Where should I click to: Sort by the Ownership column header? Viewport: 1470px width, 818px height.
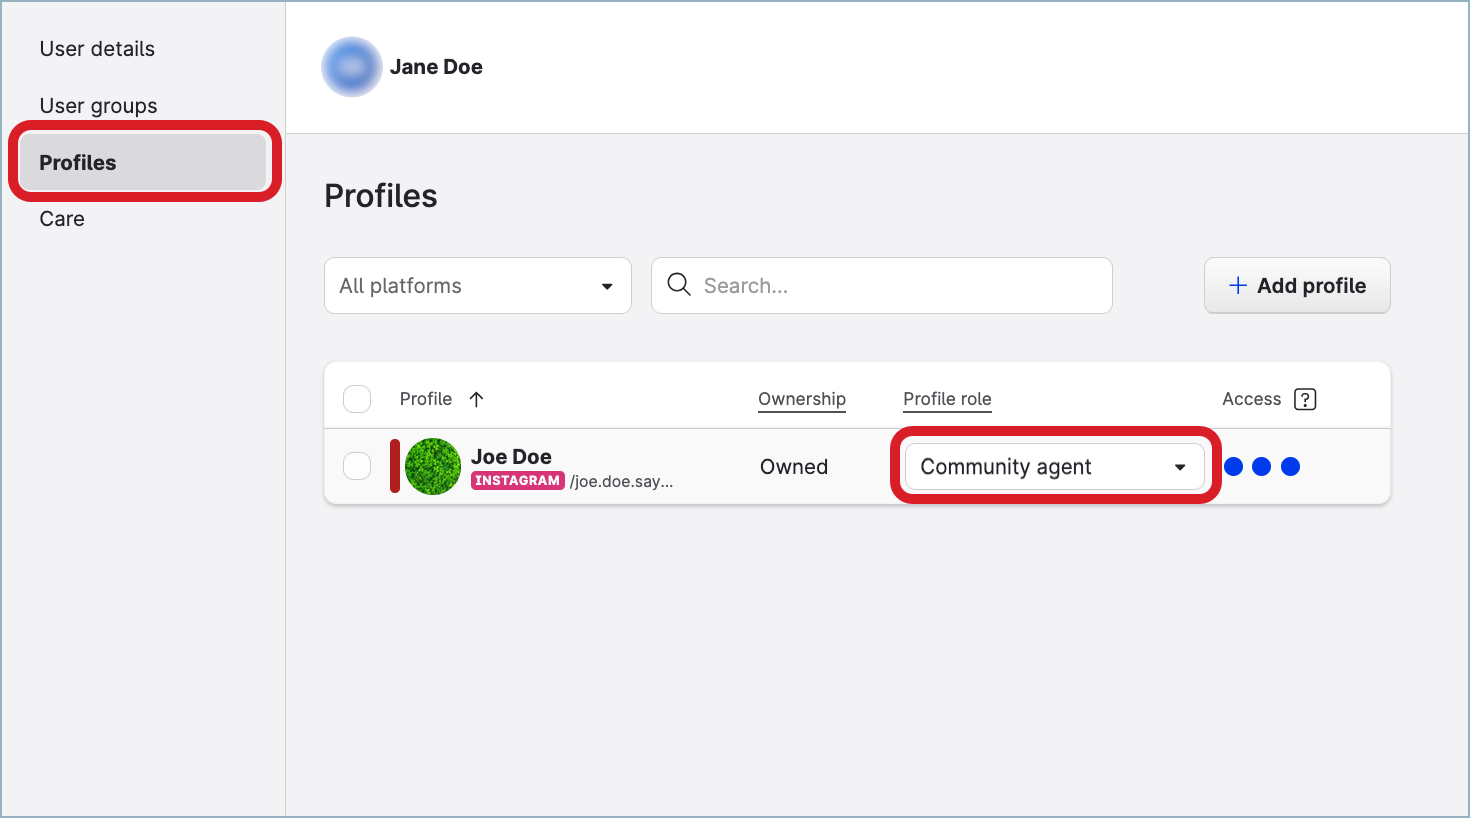coord(801,398)
